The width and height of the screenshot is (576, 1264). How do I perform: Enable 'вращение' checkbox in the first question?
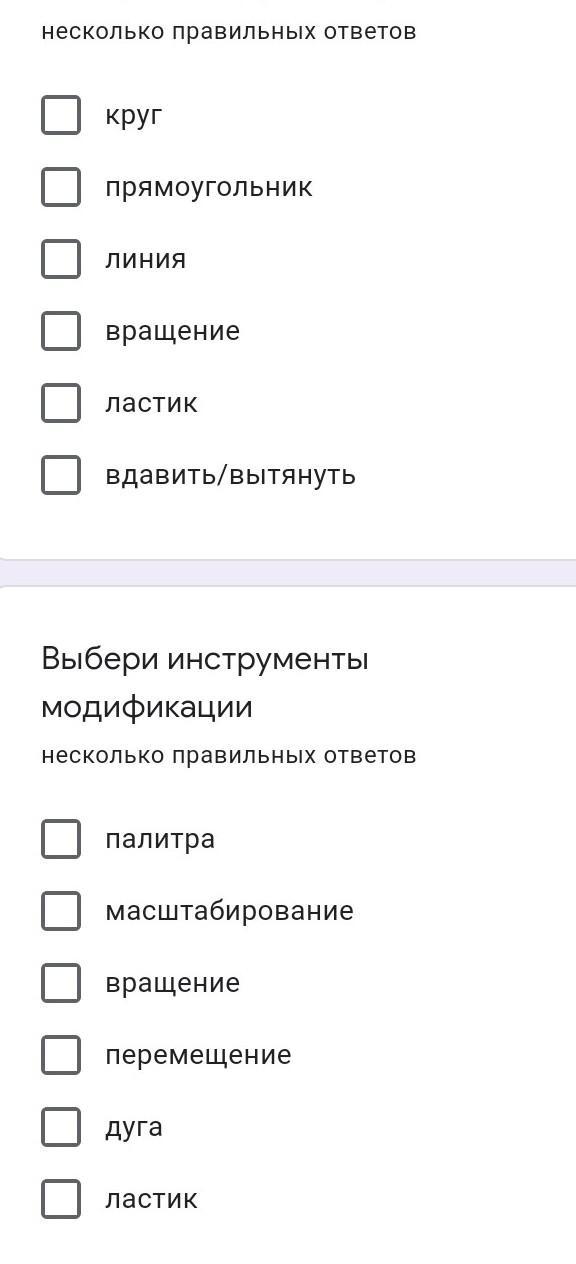(61, 331)
